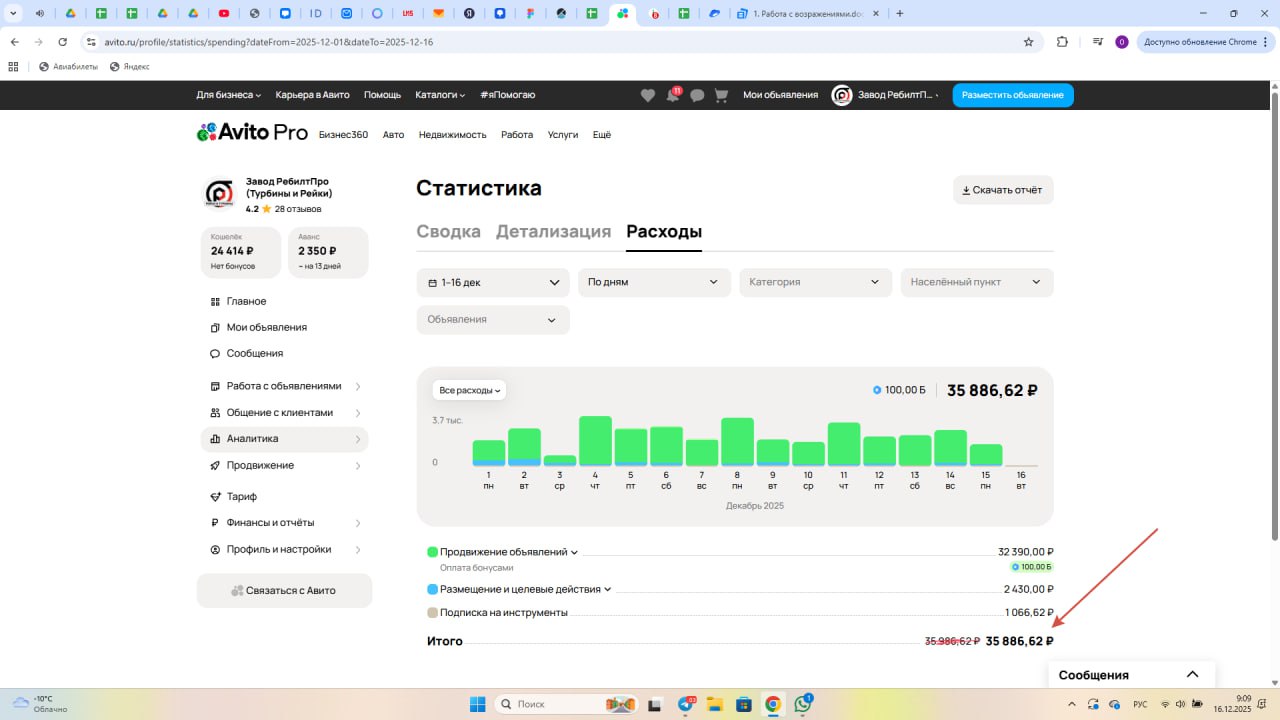Open the Объявления filter dropdown
Screen dimensions: 1280x720
coord(493,320)
